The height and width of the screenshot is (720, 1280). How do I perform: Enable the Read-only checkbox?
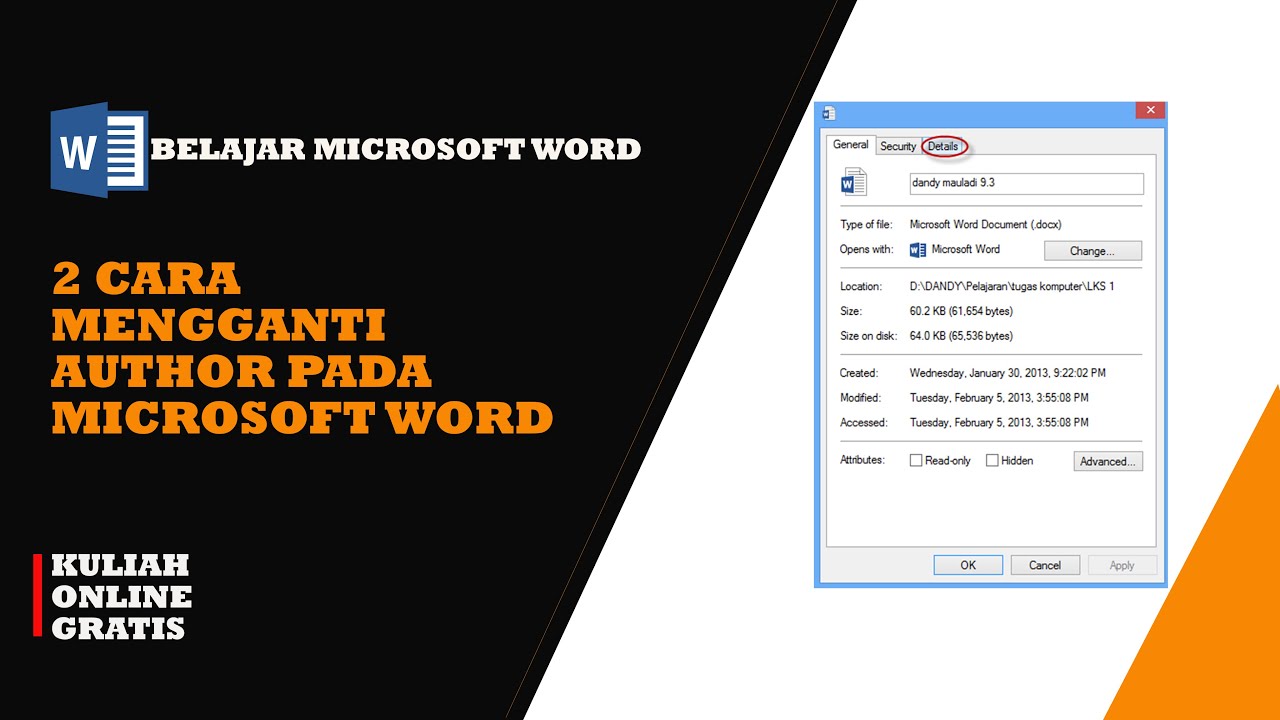click(x=915, y=461)
